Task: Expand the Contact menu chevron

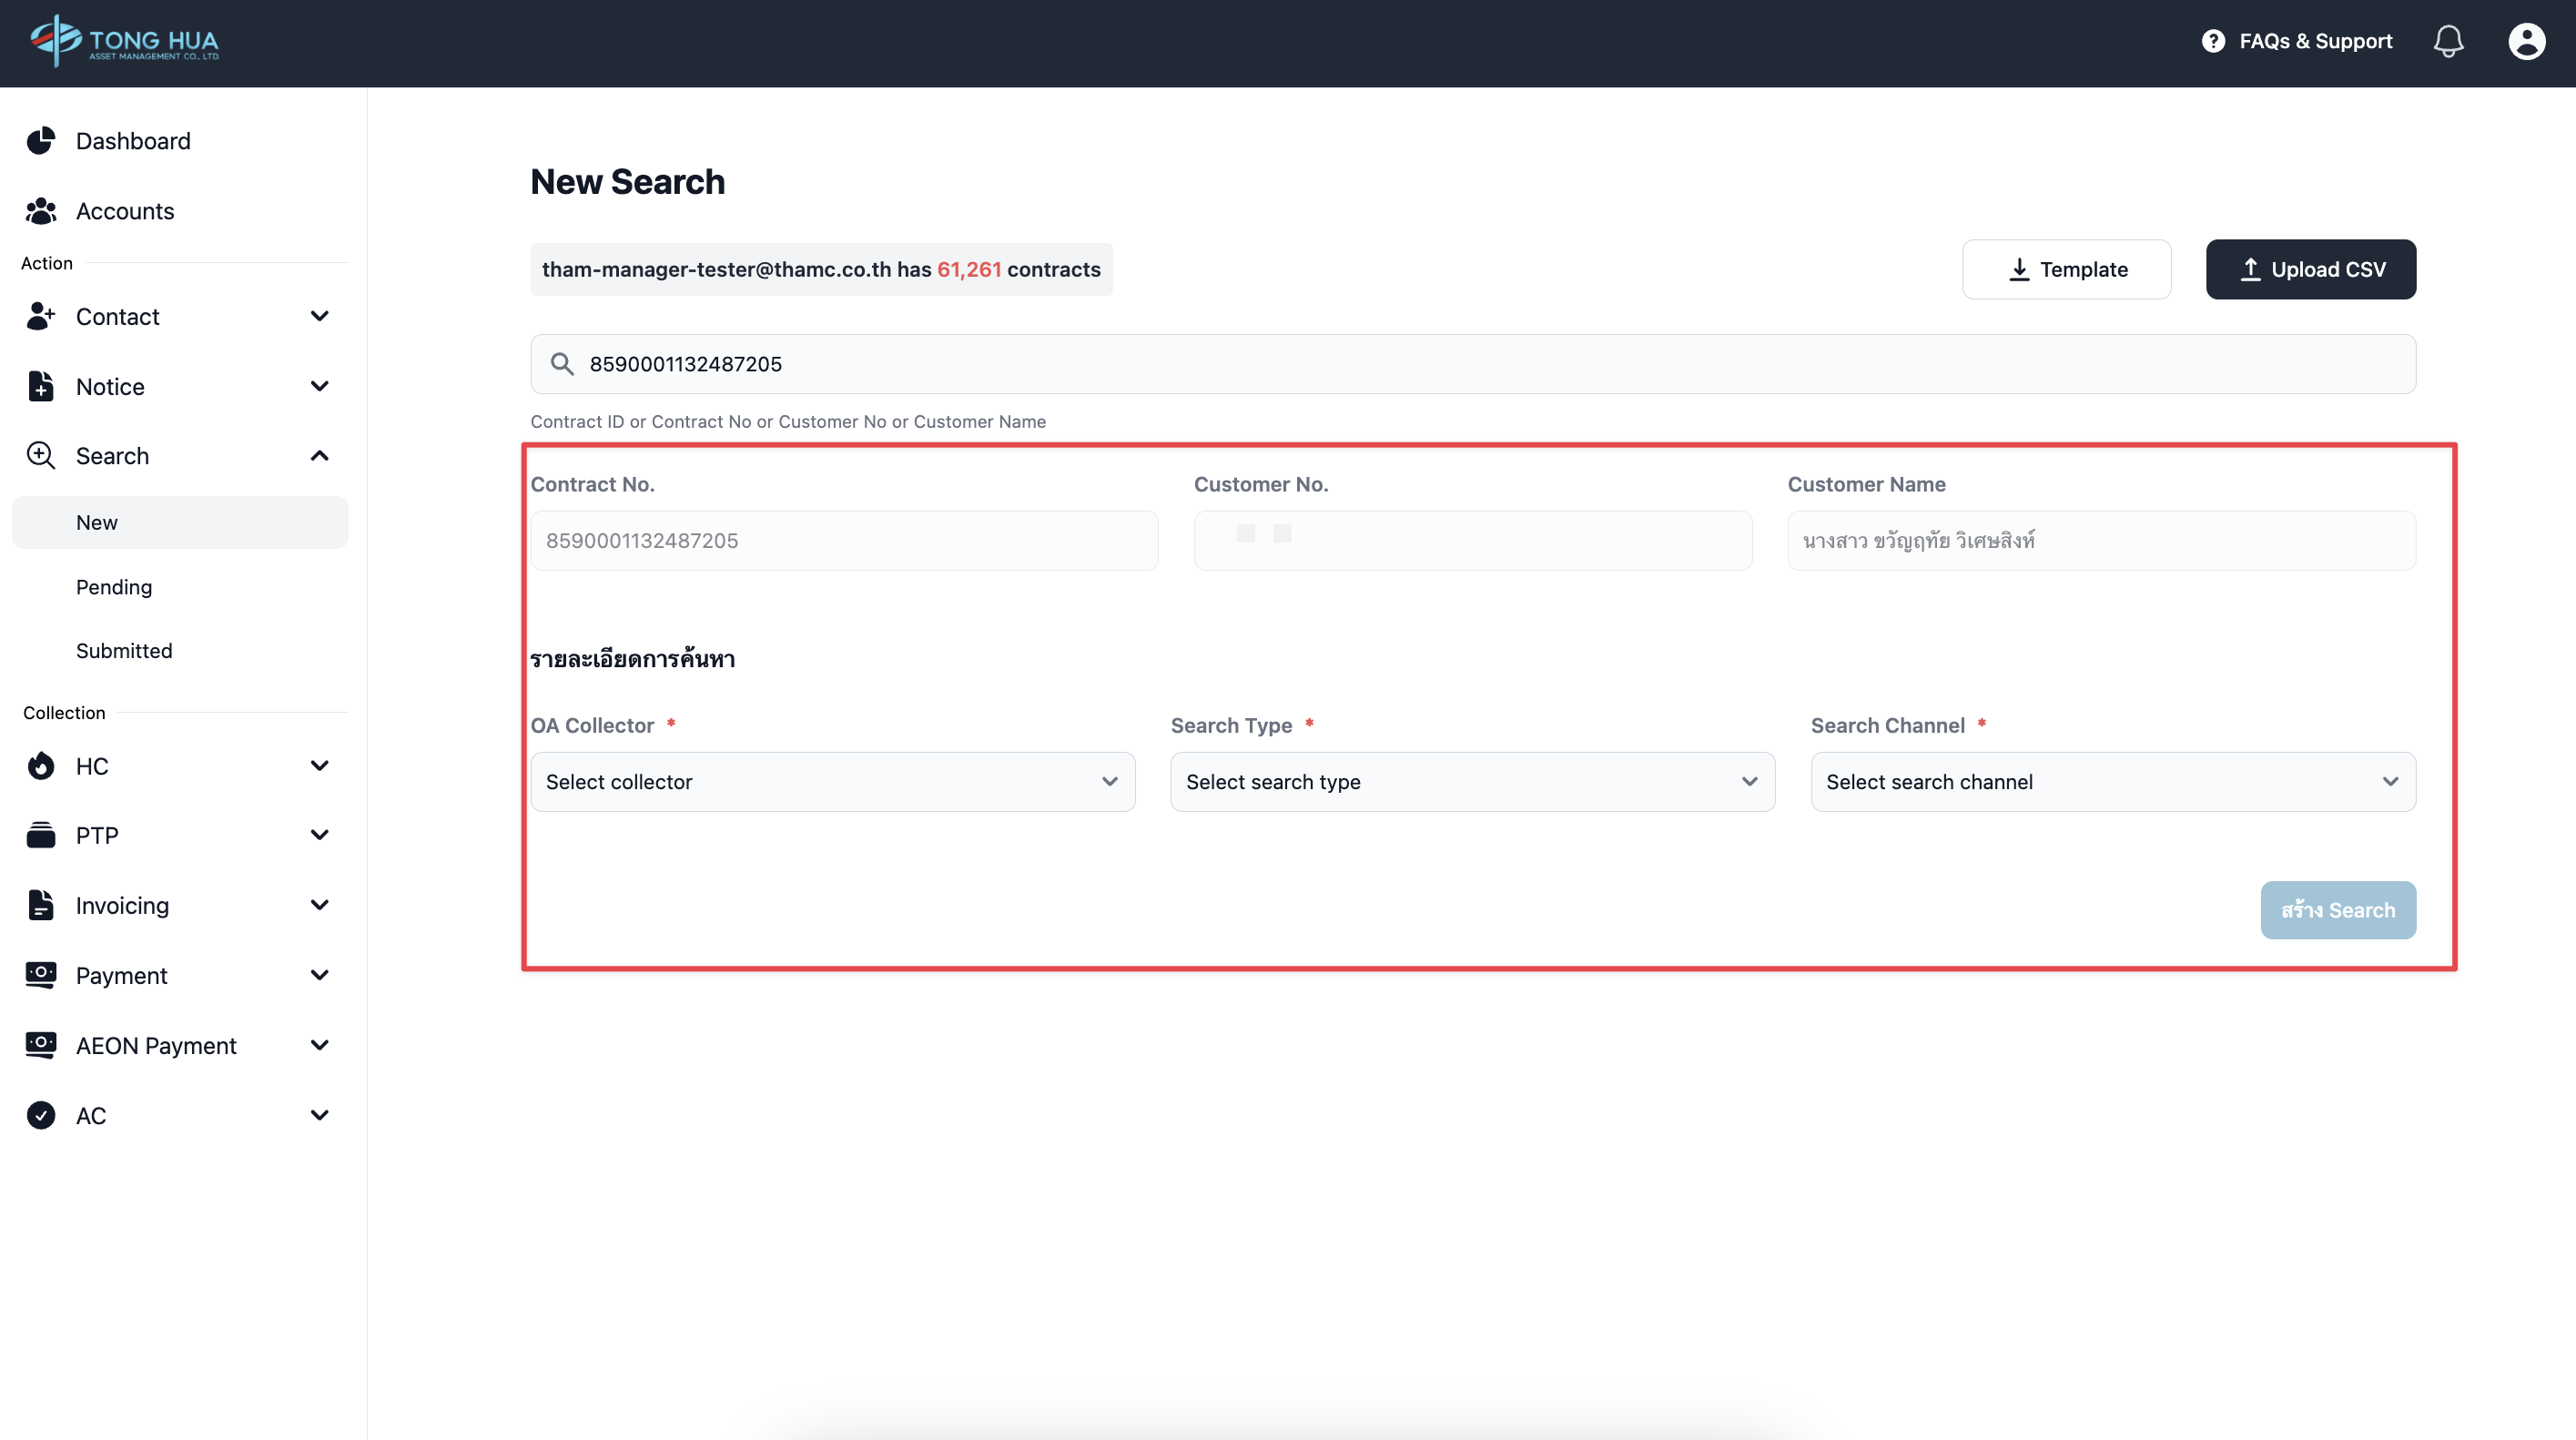Action: (x=319, y=316)
